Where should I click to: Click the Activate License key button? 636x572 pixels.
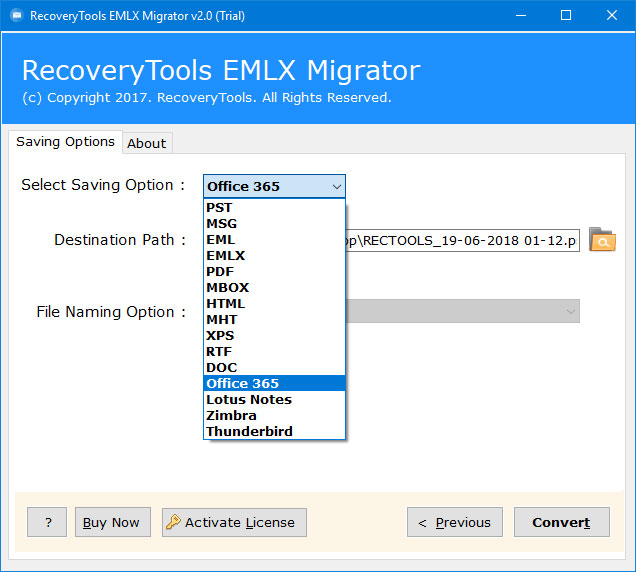click(x=234, y=522)
